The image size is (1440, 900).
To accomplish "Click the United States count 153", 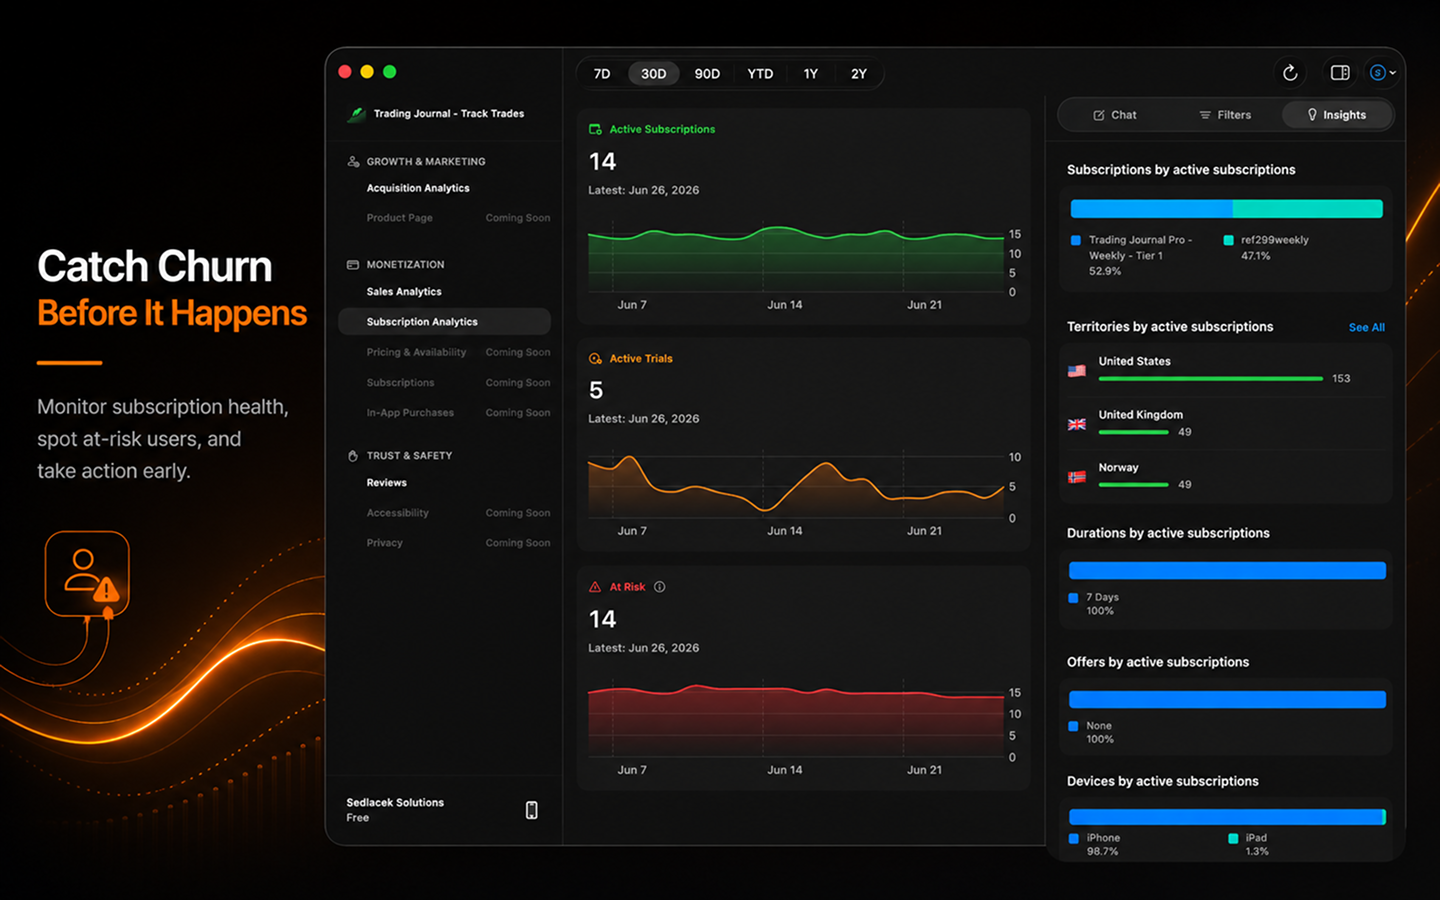I will tap(1341, 379).
